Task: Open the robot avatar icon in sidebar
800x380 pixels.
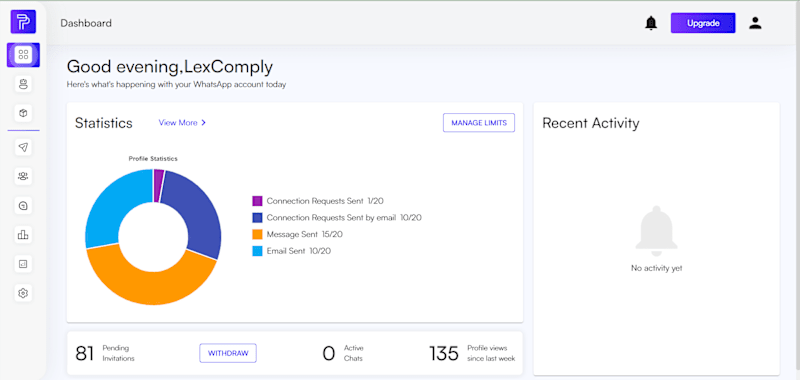Action: (23, 84)
